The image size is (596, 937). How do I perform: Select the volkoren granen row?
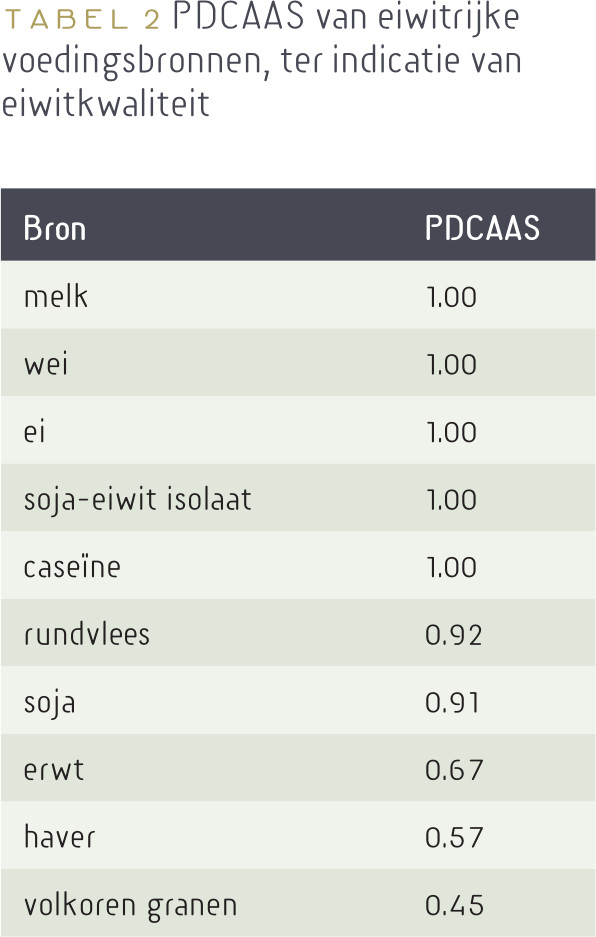click(x=298, y=903)
